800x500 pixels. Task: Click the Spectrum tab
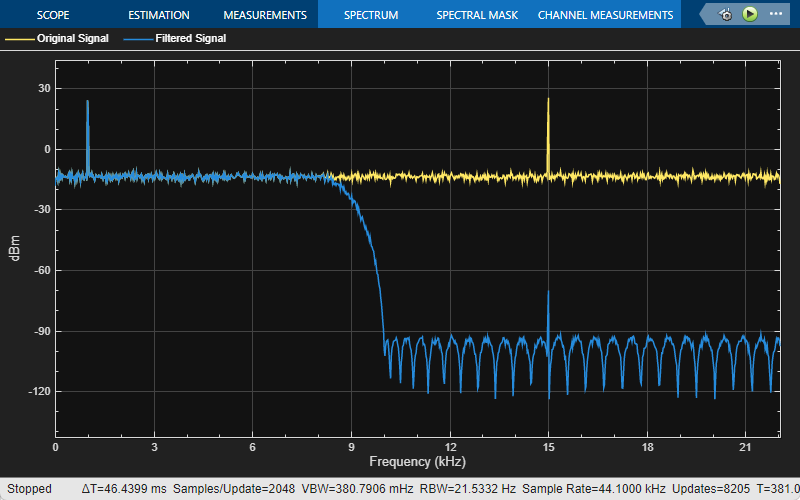coord(371,15)
